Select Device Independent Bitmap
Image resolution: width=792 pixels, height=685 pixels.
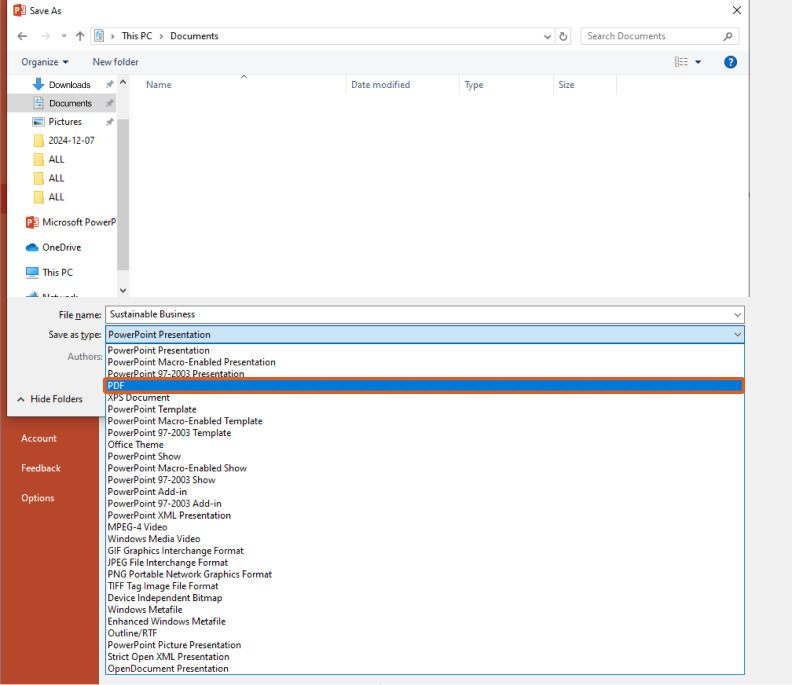pyautogui.click(x=425, y=598)
